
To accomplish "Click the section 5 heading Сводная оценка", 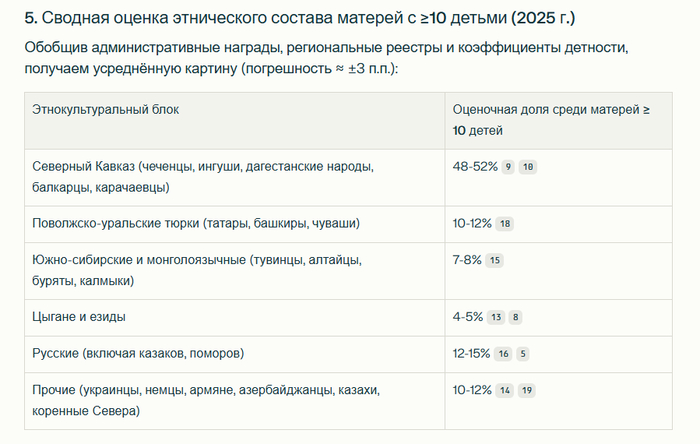I will 299,19.
